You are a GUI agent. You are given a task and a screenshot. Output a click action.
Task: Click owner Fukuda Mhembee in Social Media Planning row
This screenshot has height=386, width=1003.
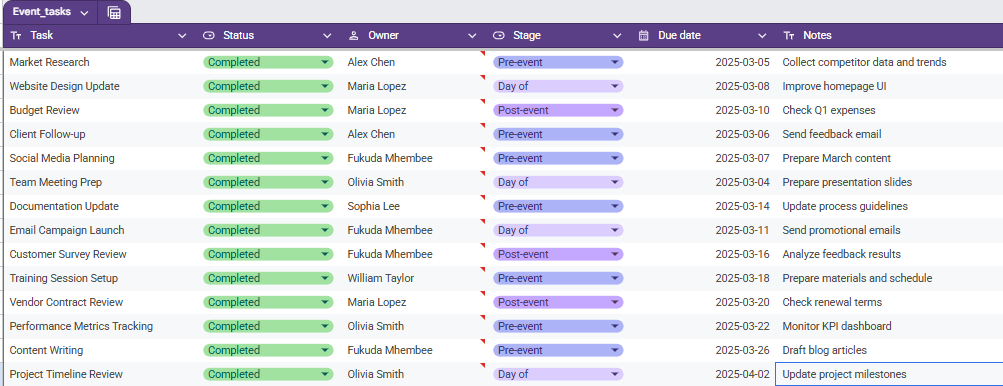pyautogui.click(x=390, y=158)
